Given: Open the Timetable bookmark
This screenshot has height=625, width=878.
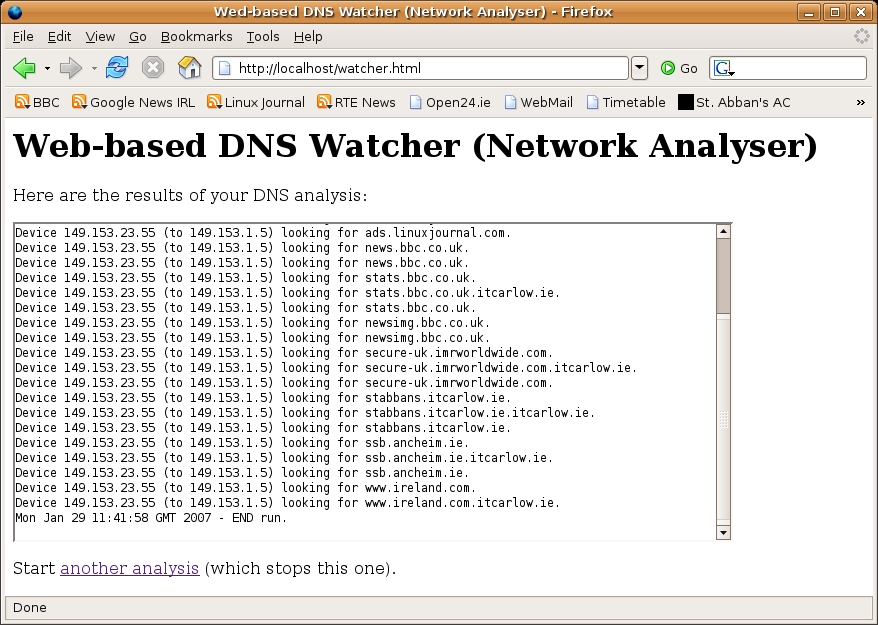Looking at the screenshot, I should pyautogui.click(x=625, y=102).
